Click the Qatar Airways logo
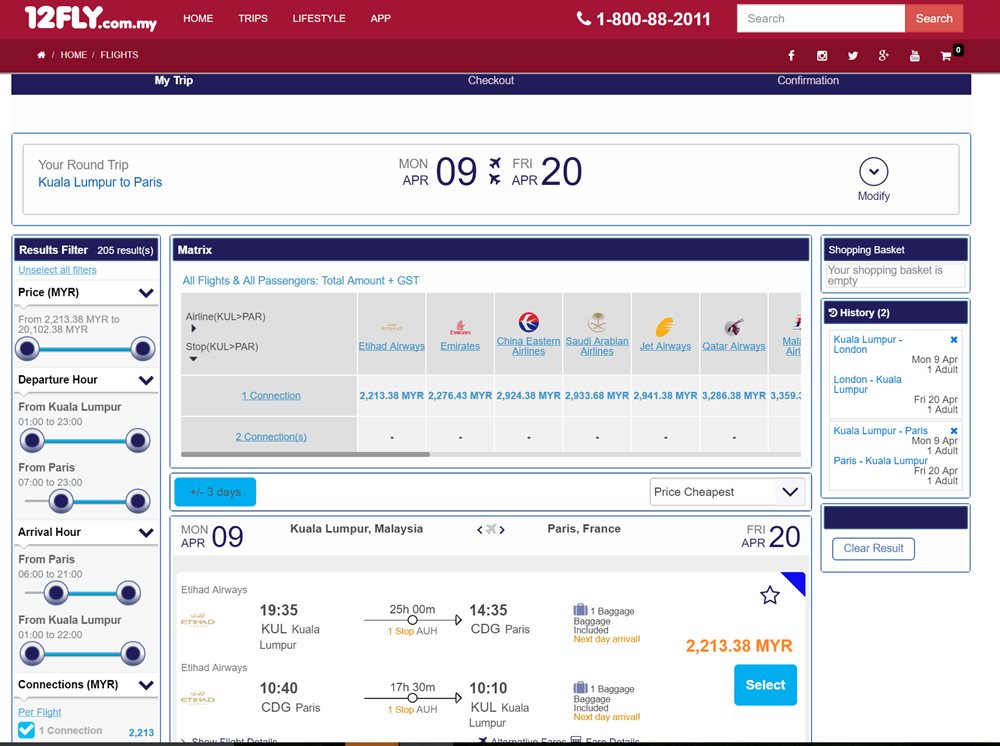Viewport: 1000px width, 746px height. pos(733,327)
